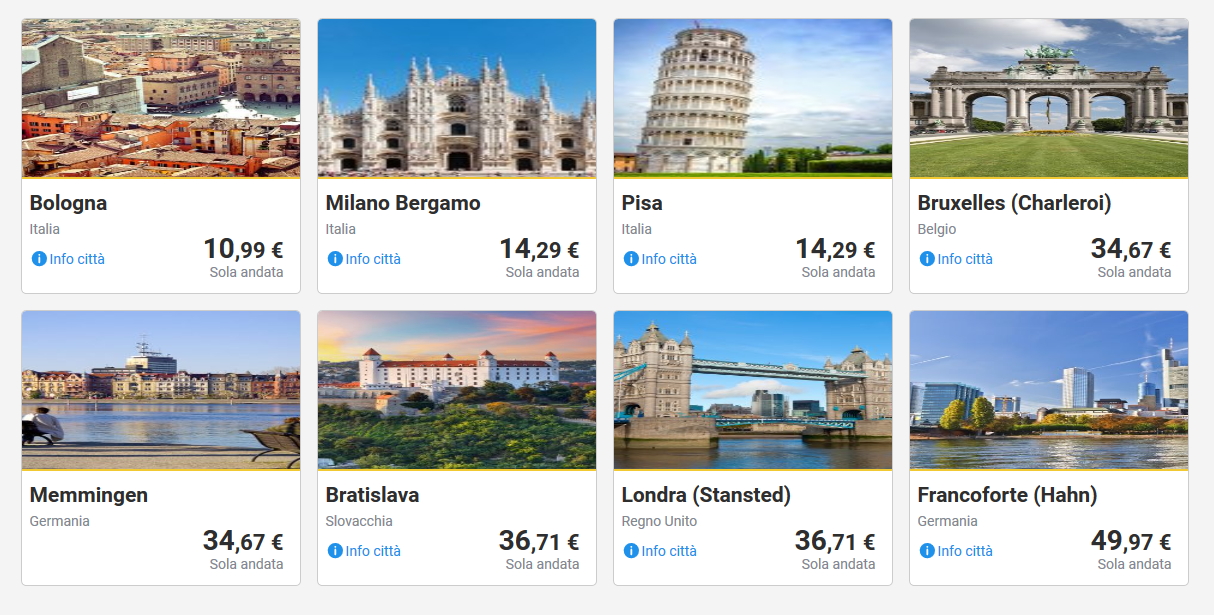Screen dimensions: 1214x615
Task: Open the Bratislava castle photo
Action: coord(457,390)
